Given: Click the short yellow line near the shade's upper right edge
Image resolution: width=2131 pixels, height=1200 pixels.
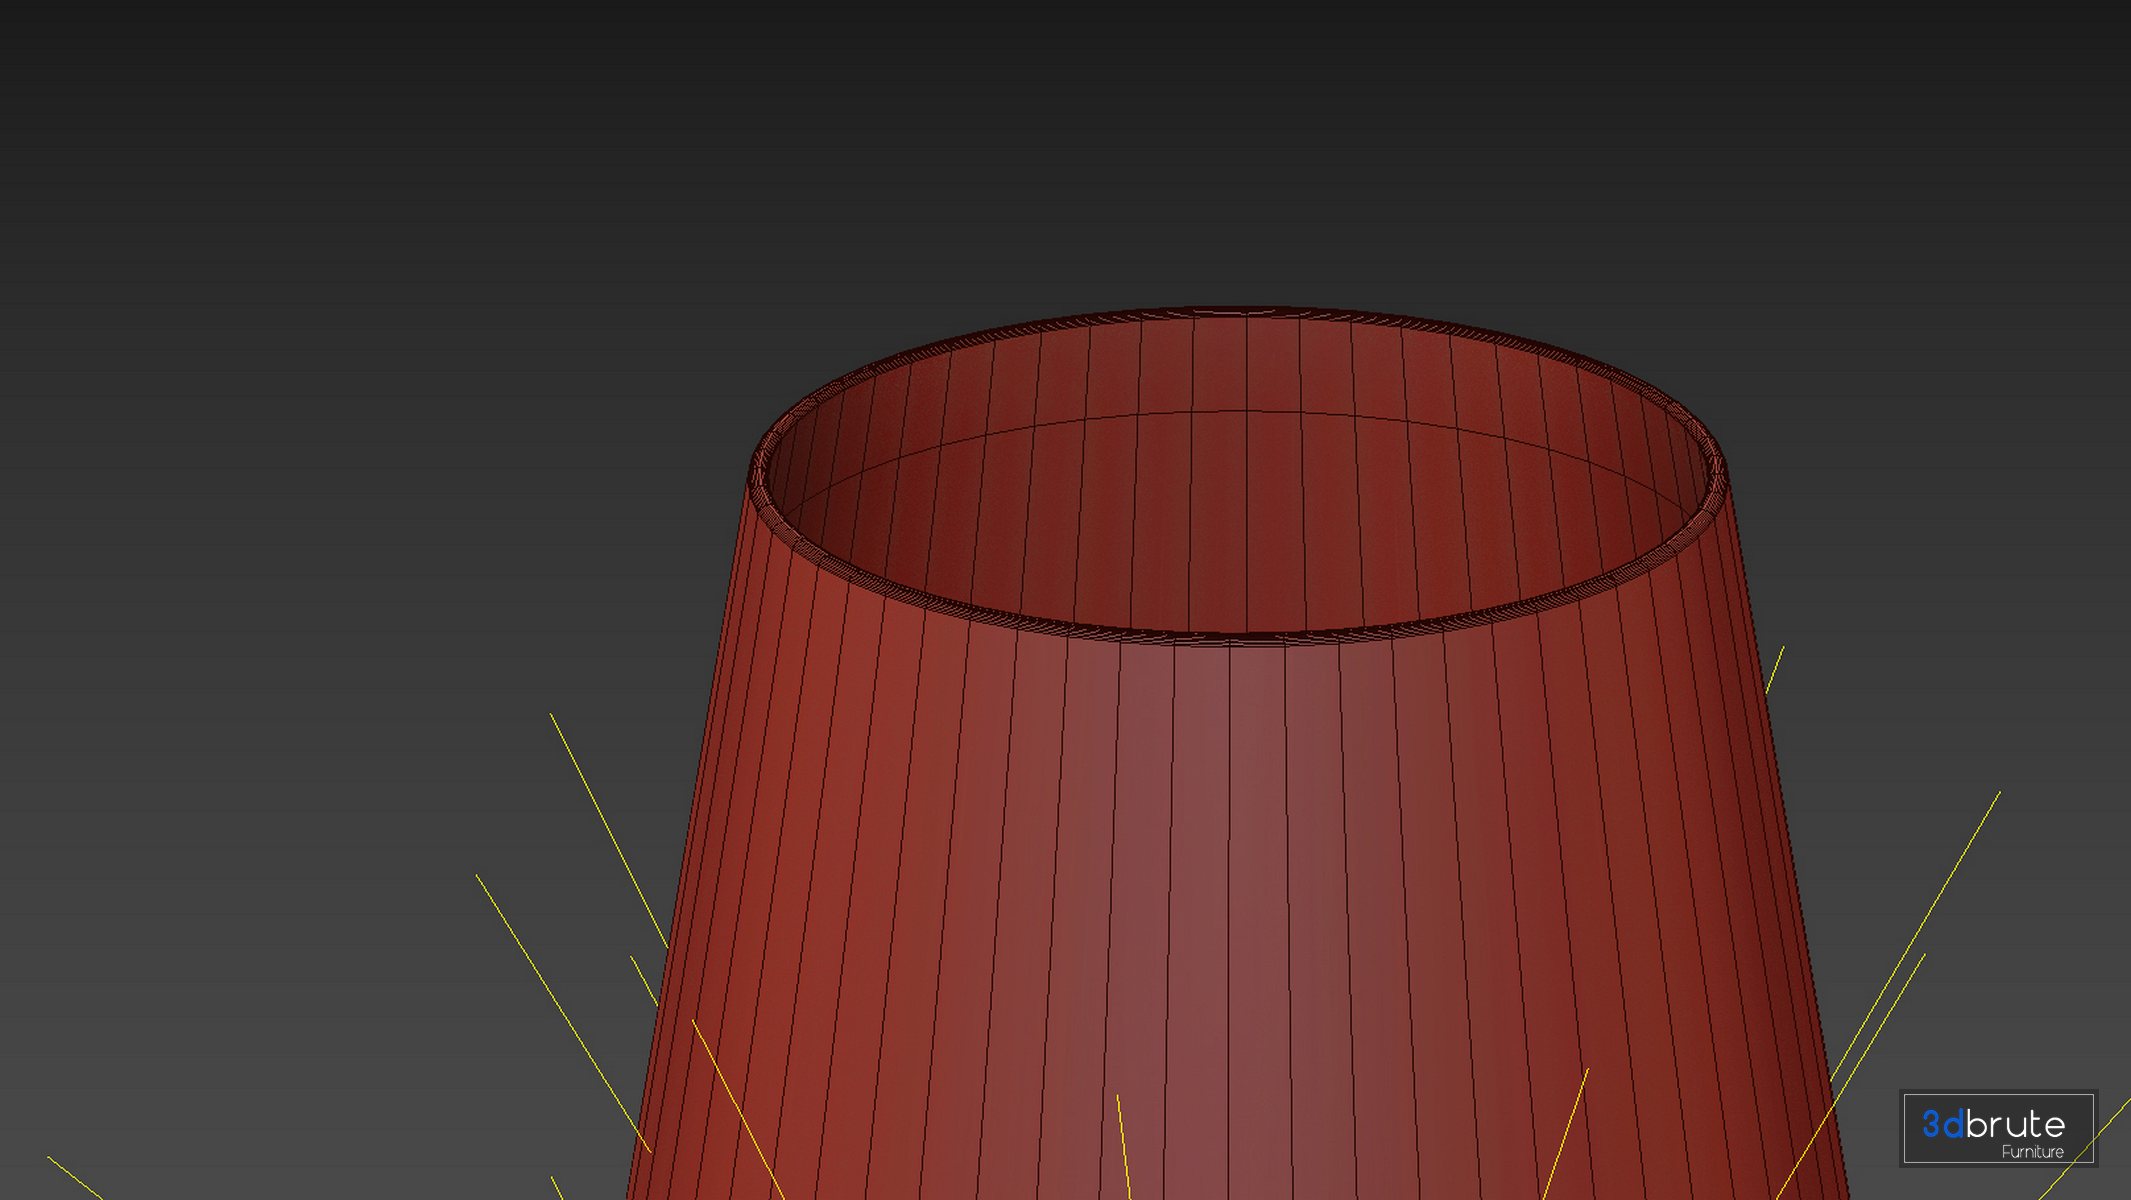Looking at the screenshot, I should click(x=1775, y=669).
